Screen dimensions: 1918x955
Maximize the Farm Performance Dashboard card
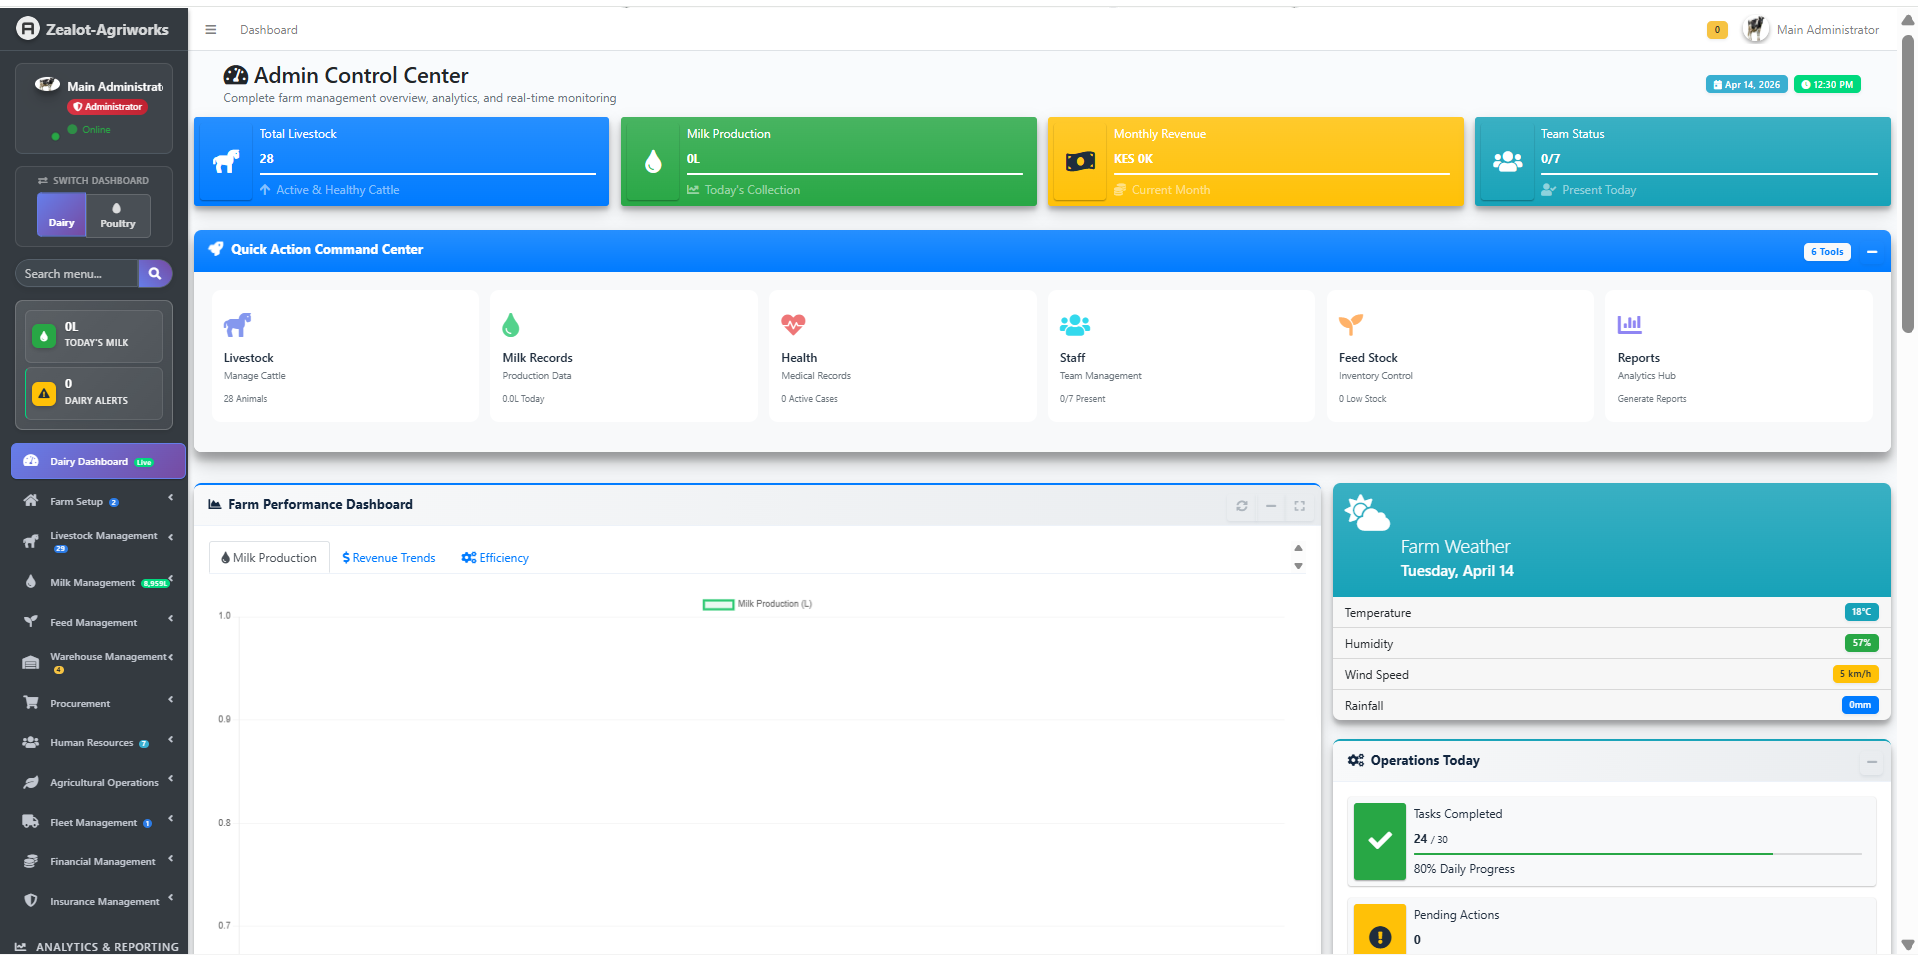coord(1299,506)
